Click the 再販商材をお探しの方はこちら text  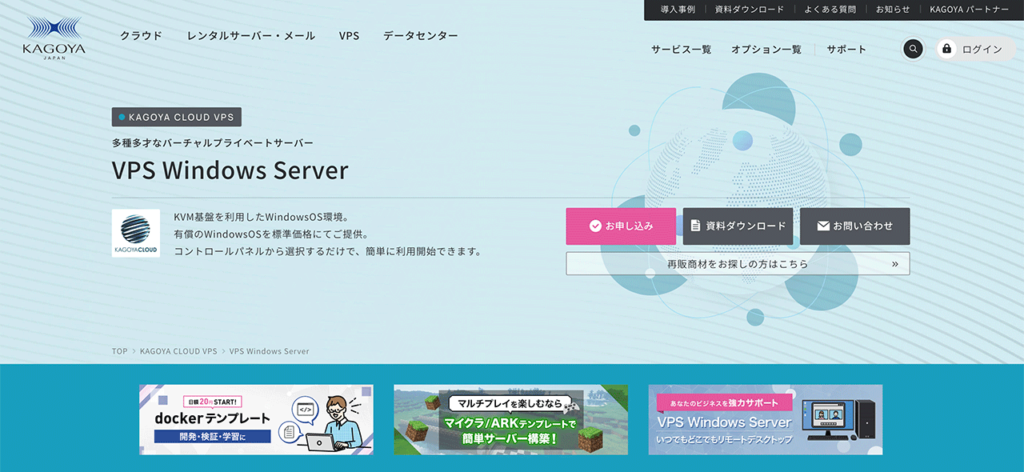(x=737, y=264)
